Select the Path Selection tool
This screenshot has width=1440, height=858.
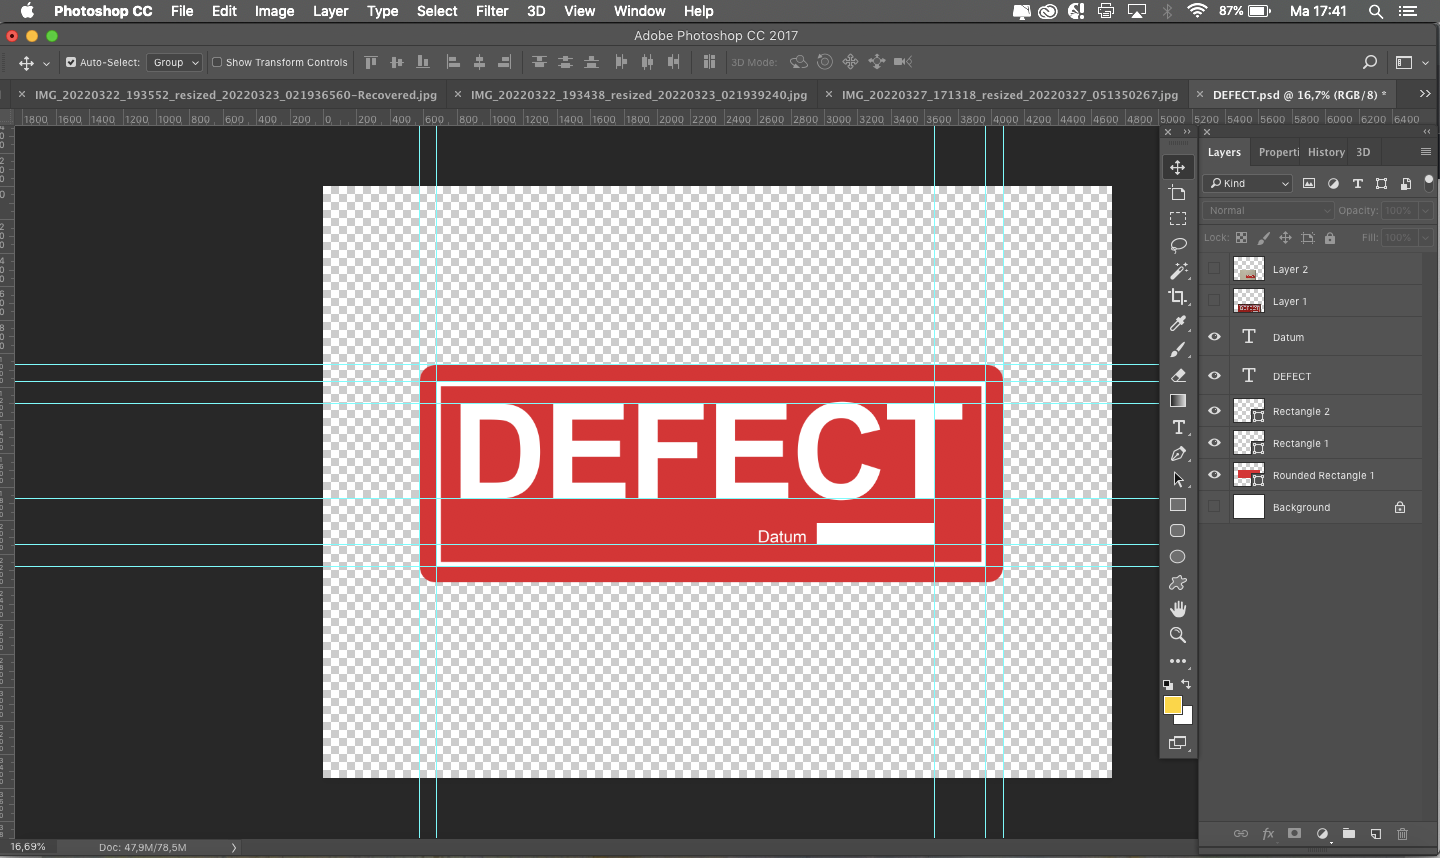coord(1178,479)
